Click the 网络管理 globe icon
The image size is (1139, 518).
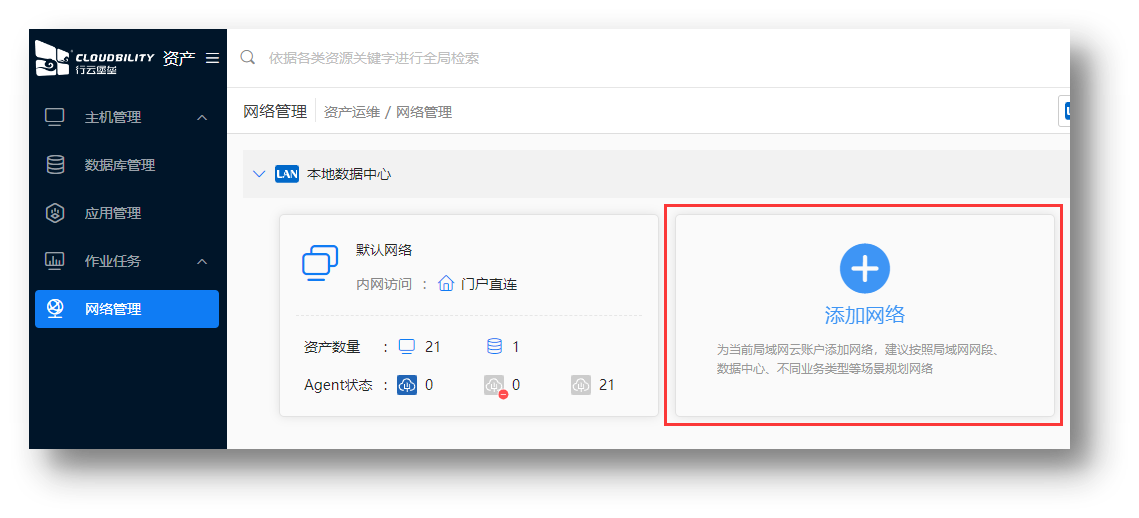pyautogui.click(x=55, y=309)
